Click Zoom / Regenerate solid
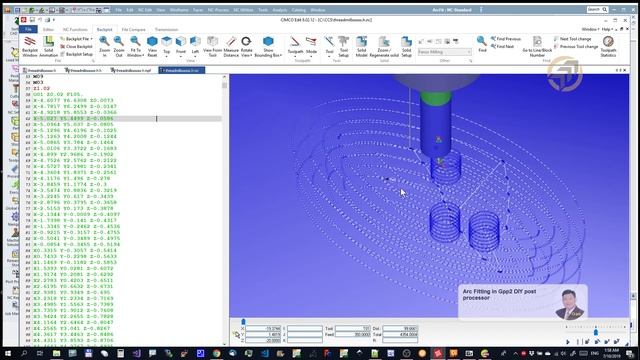The width and height of the screenshot is (640, 360). coord(384,46)
